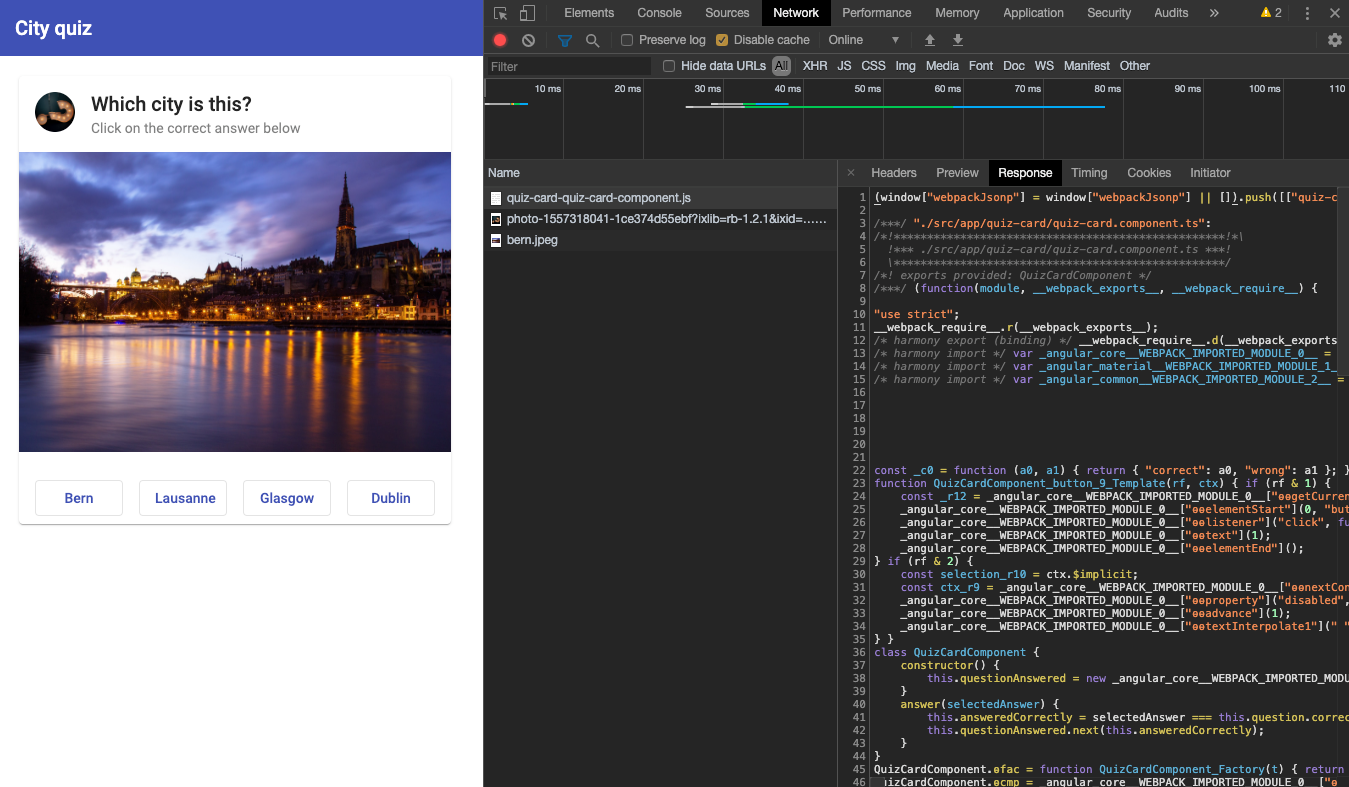Answer the quiz with Dublin
This screenshot has width=1349, height=787.
[x=390, y=497]
